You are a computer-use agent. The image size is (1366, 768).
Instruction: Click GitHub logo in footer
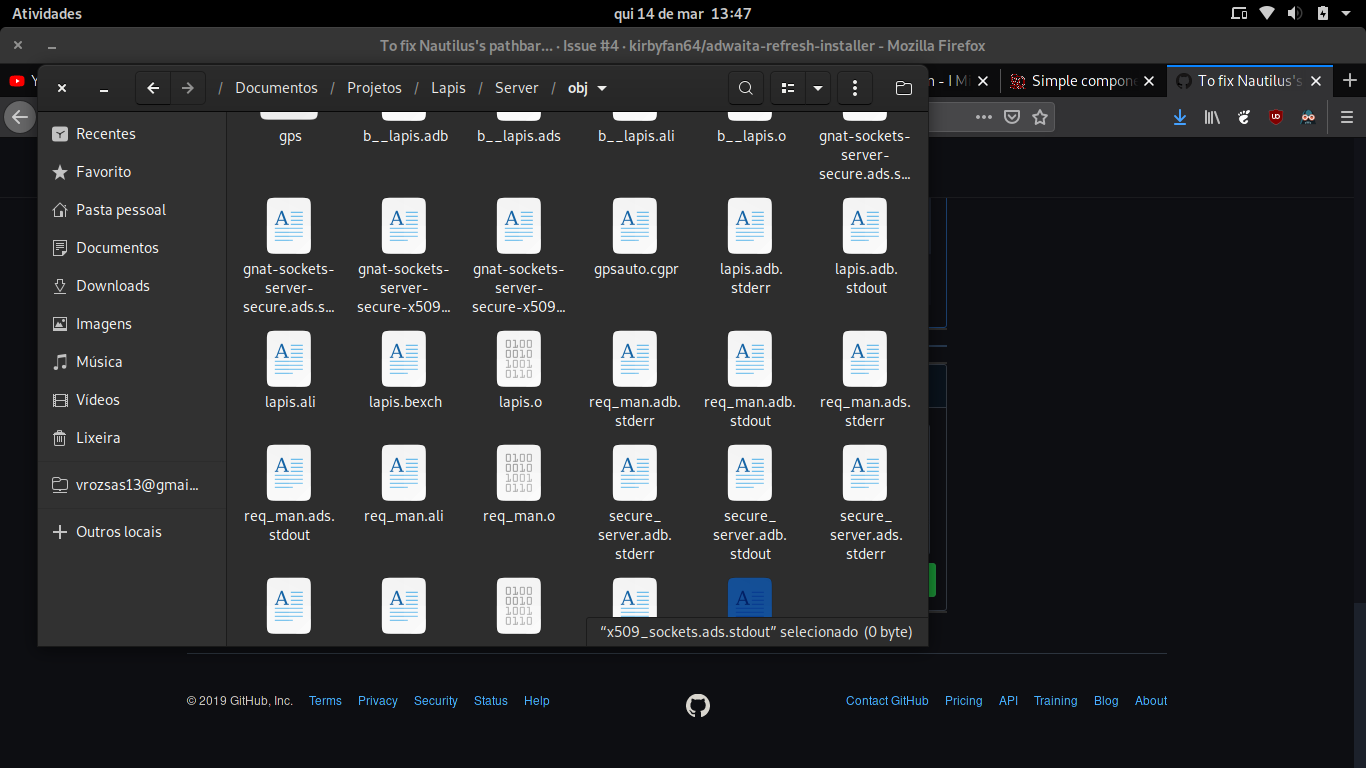[698, 706]
